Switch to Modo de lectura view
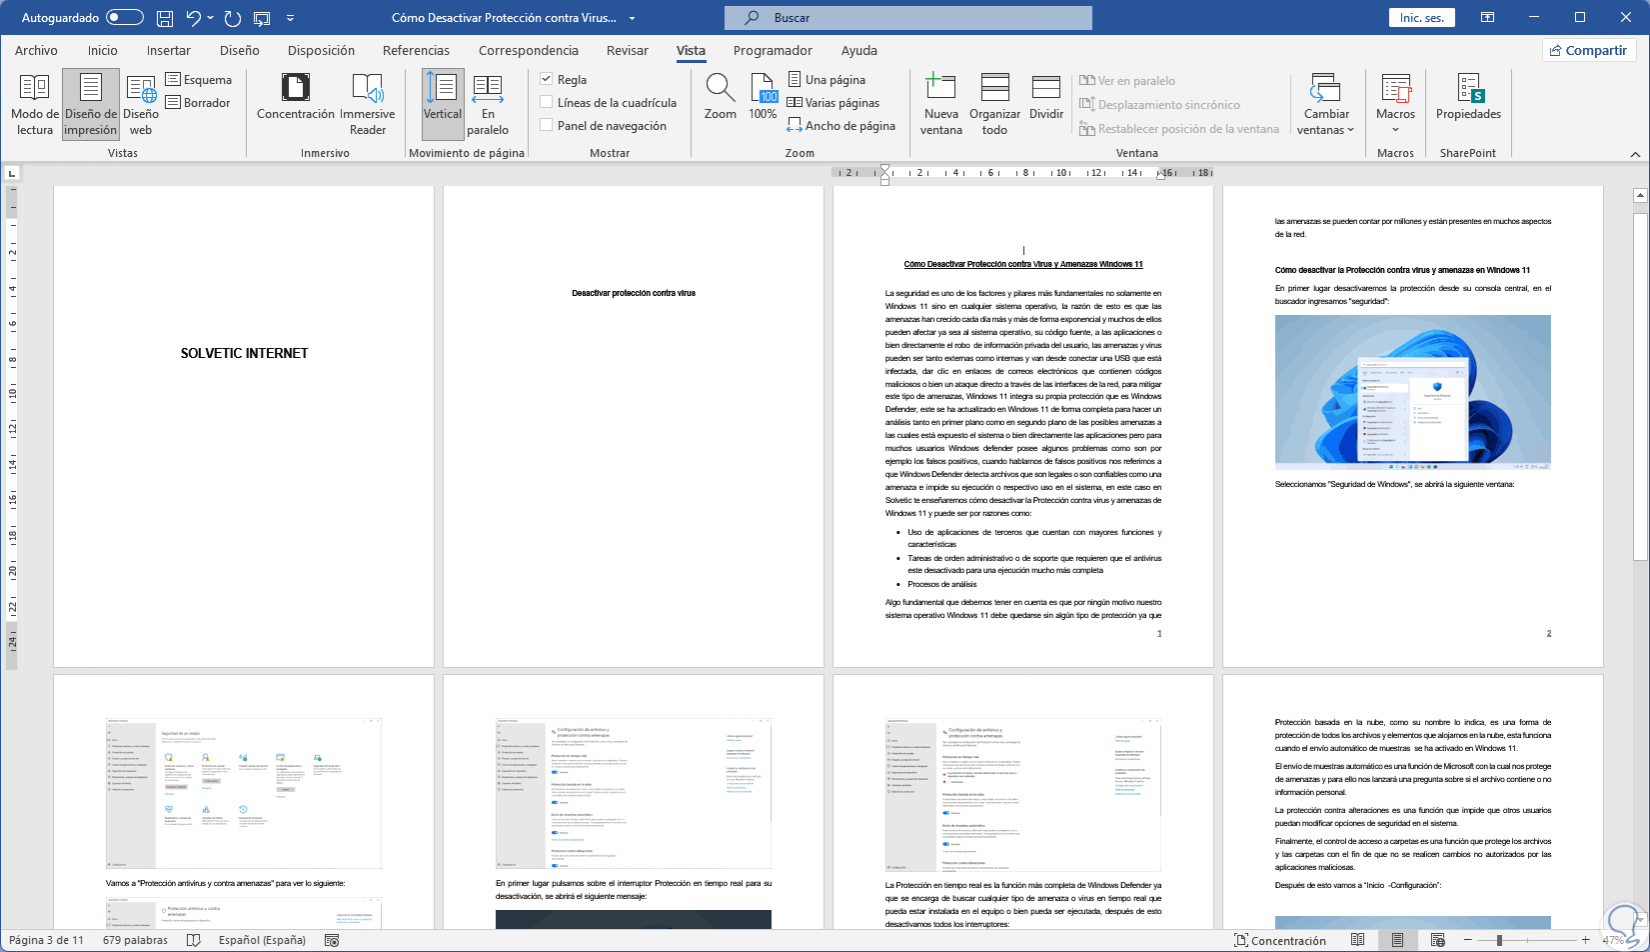 (35, 104)
